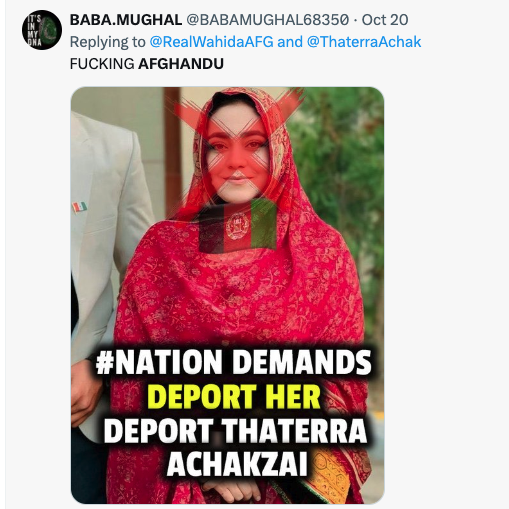Image resolution: width=509 pixels, height=509 pixels.
Task: Open BABA.MUGHAL's profile avatar
Action: pyautogui.click(x=42, y=30)
